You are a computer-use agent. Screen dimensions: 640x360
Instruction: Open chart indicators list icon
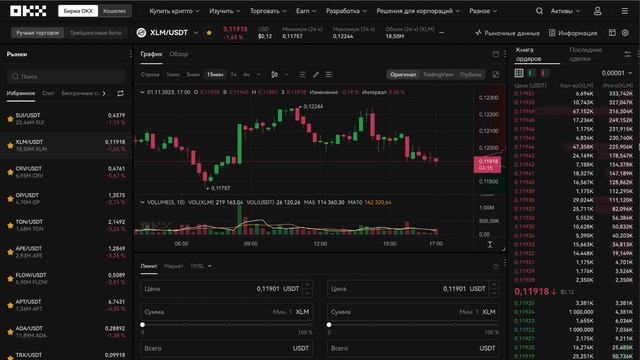[x=302, y=75]
